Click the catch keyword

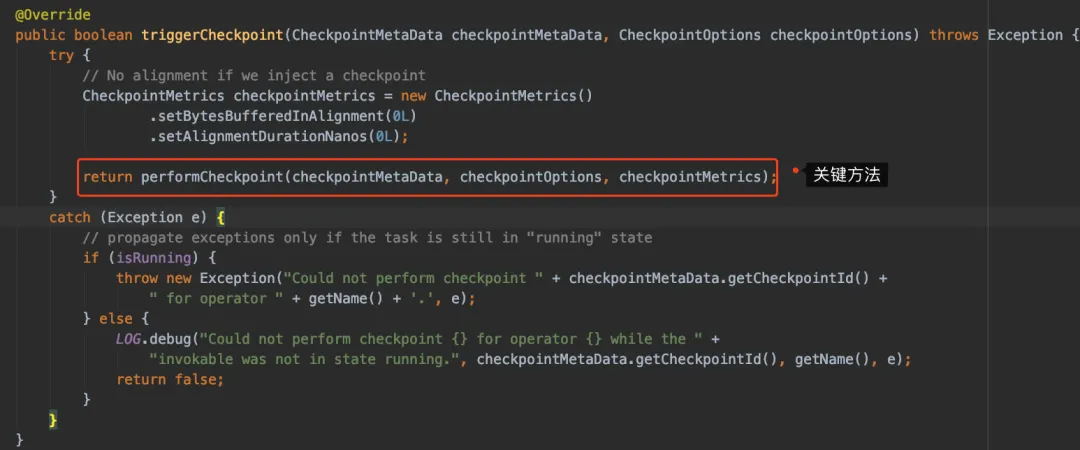click(70, 217)
